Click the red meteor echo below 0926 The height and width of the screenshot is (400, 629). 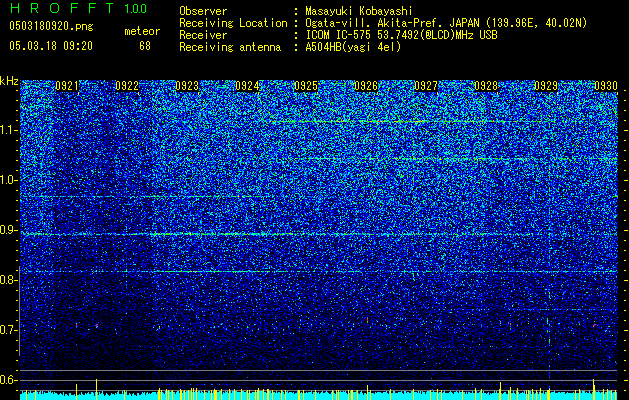click(367, 320)
